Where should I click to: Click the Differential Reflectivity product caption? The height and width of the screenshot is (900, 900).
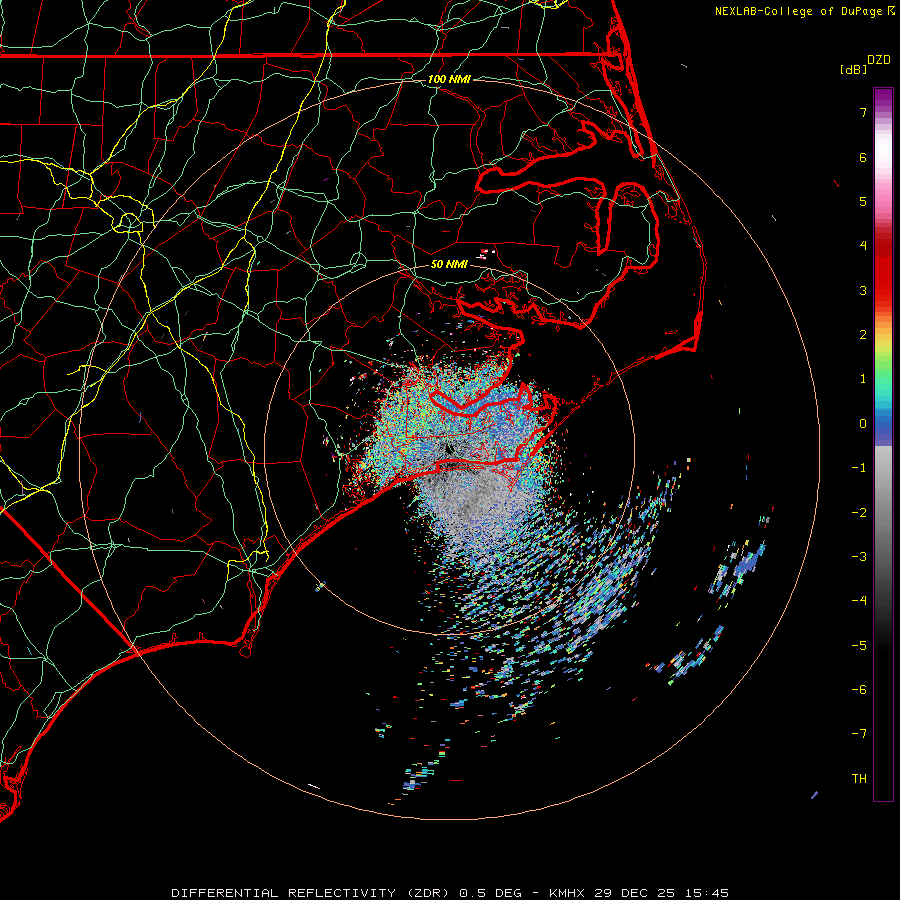click(449, 893)
